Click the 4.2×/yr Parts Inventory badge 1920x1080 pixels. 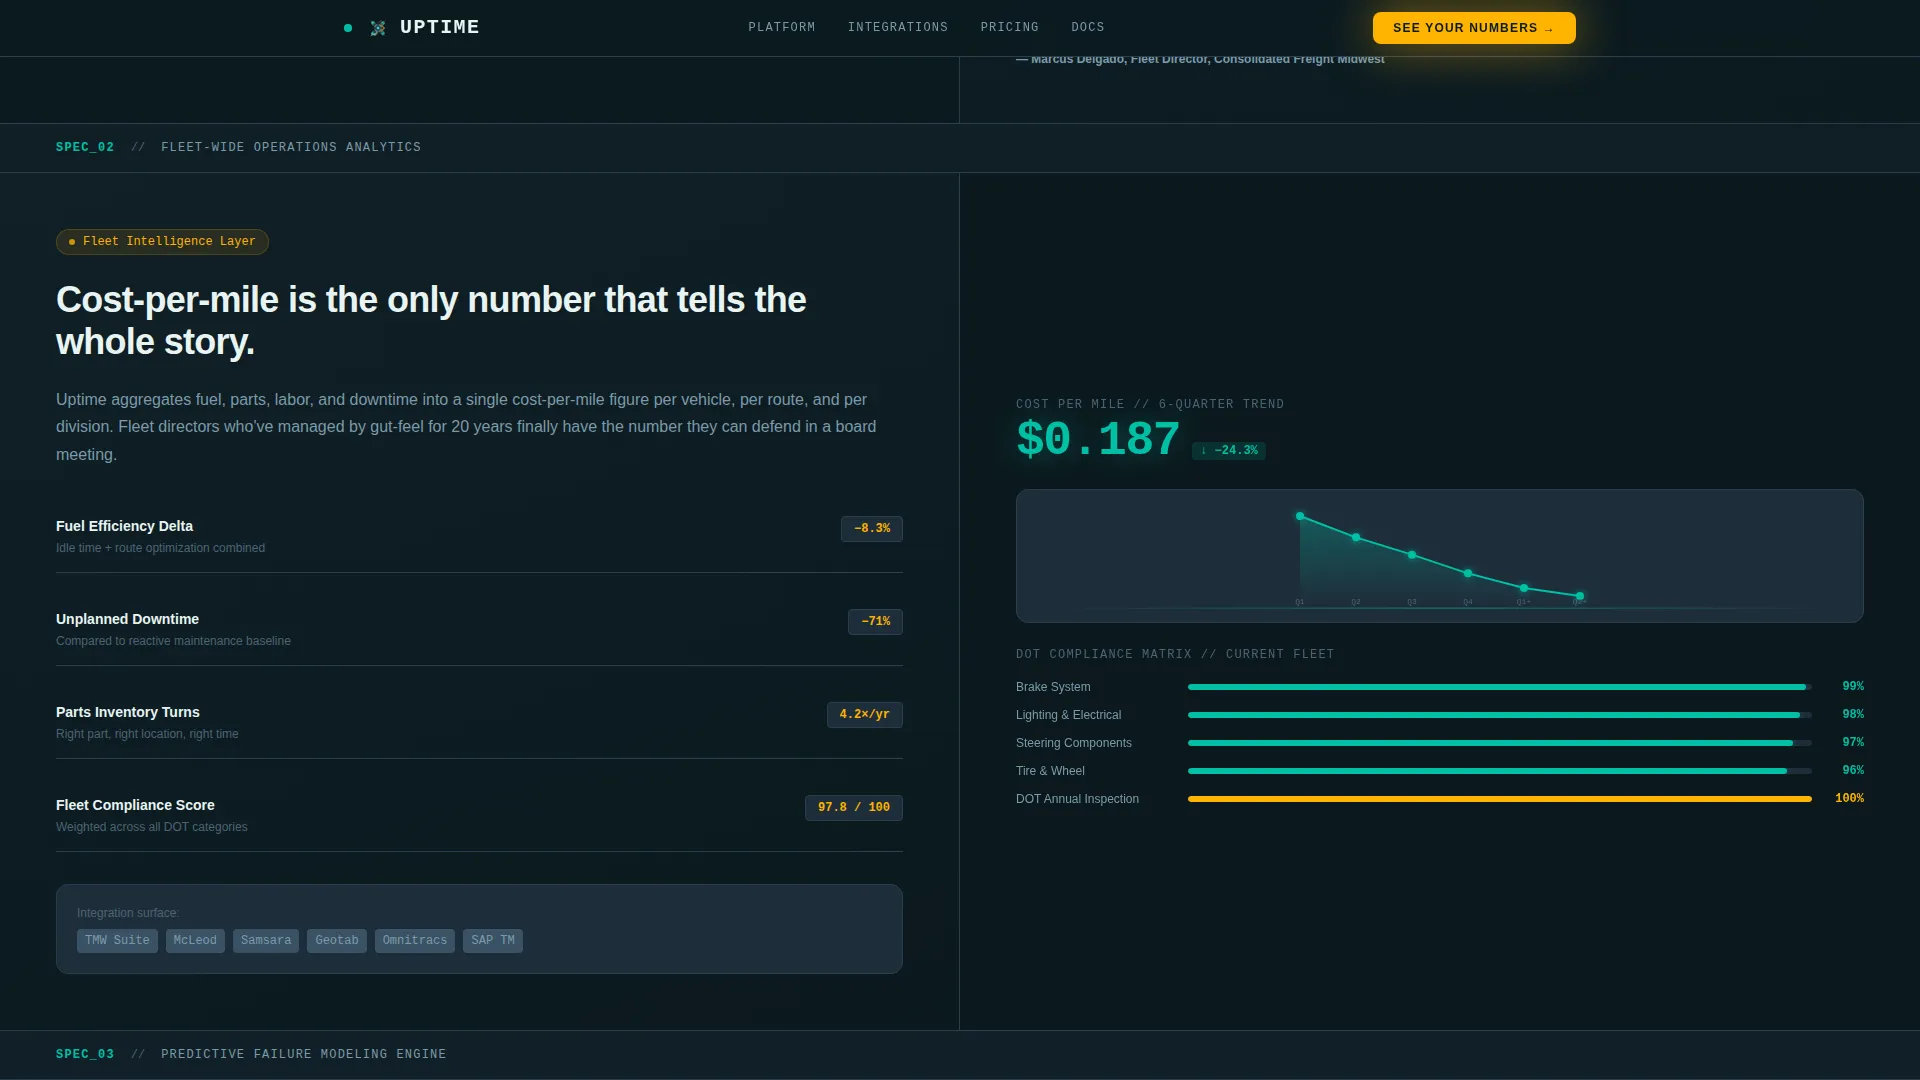point(865,715)
